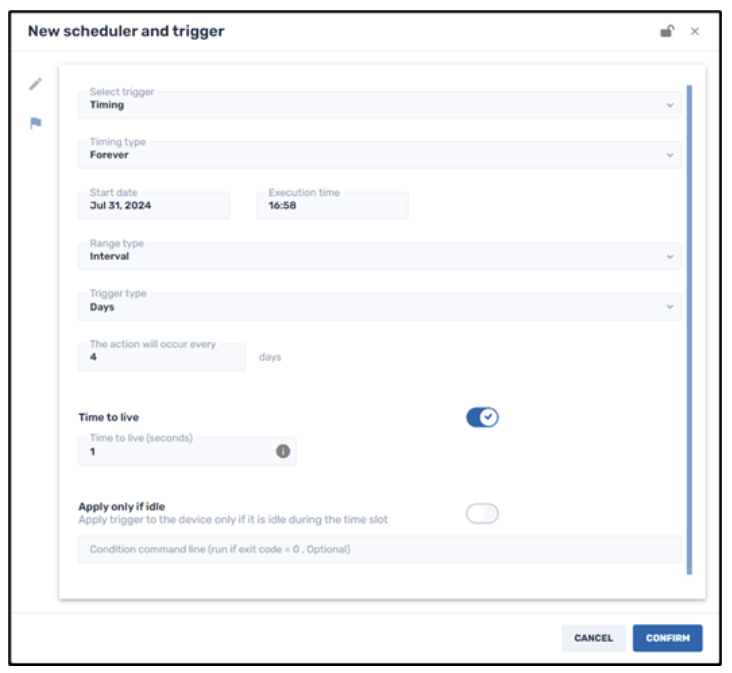Click the Execution time field
The image size is (732, 673).
(x=332, y=205)
